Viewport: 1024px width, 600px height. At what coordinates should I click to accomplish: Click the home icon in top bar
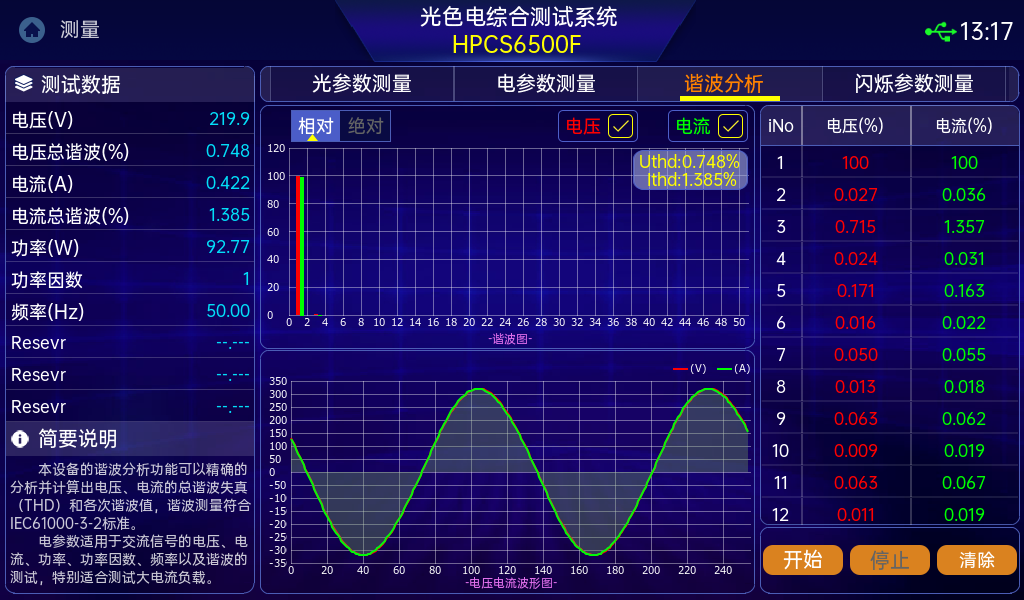click(x=32, y=30)
